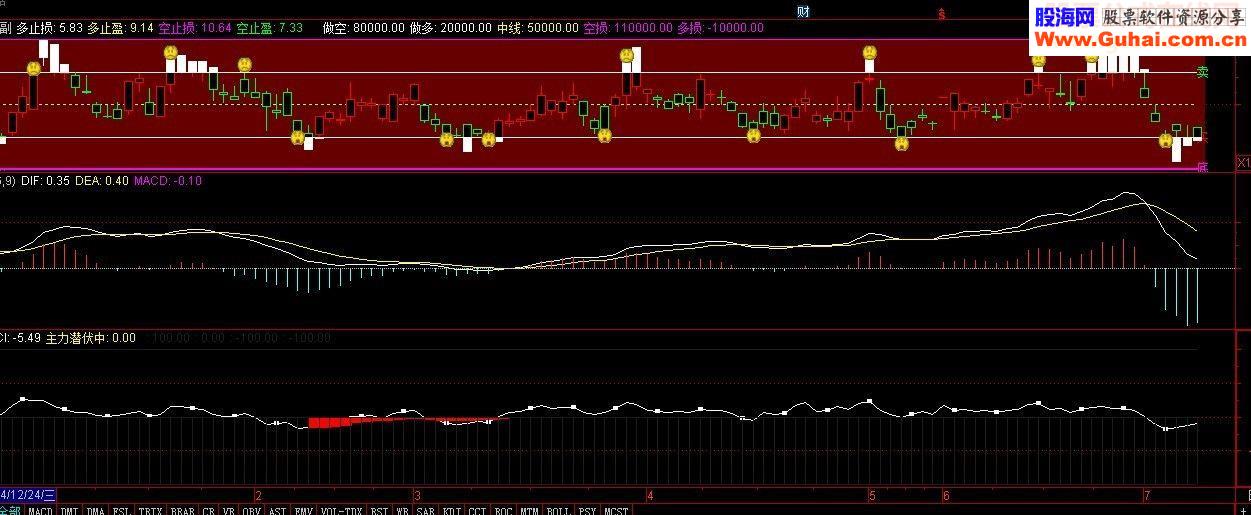Switch to the WR indicator tab

(402, 510)
